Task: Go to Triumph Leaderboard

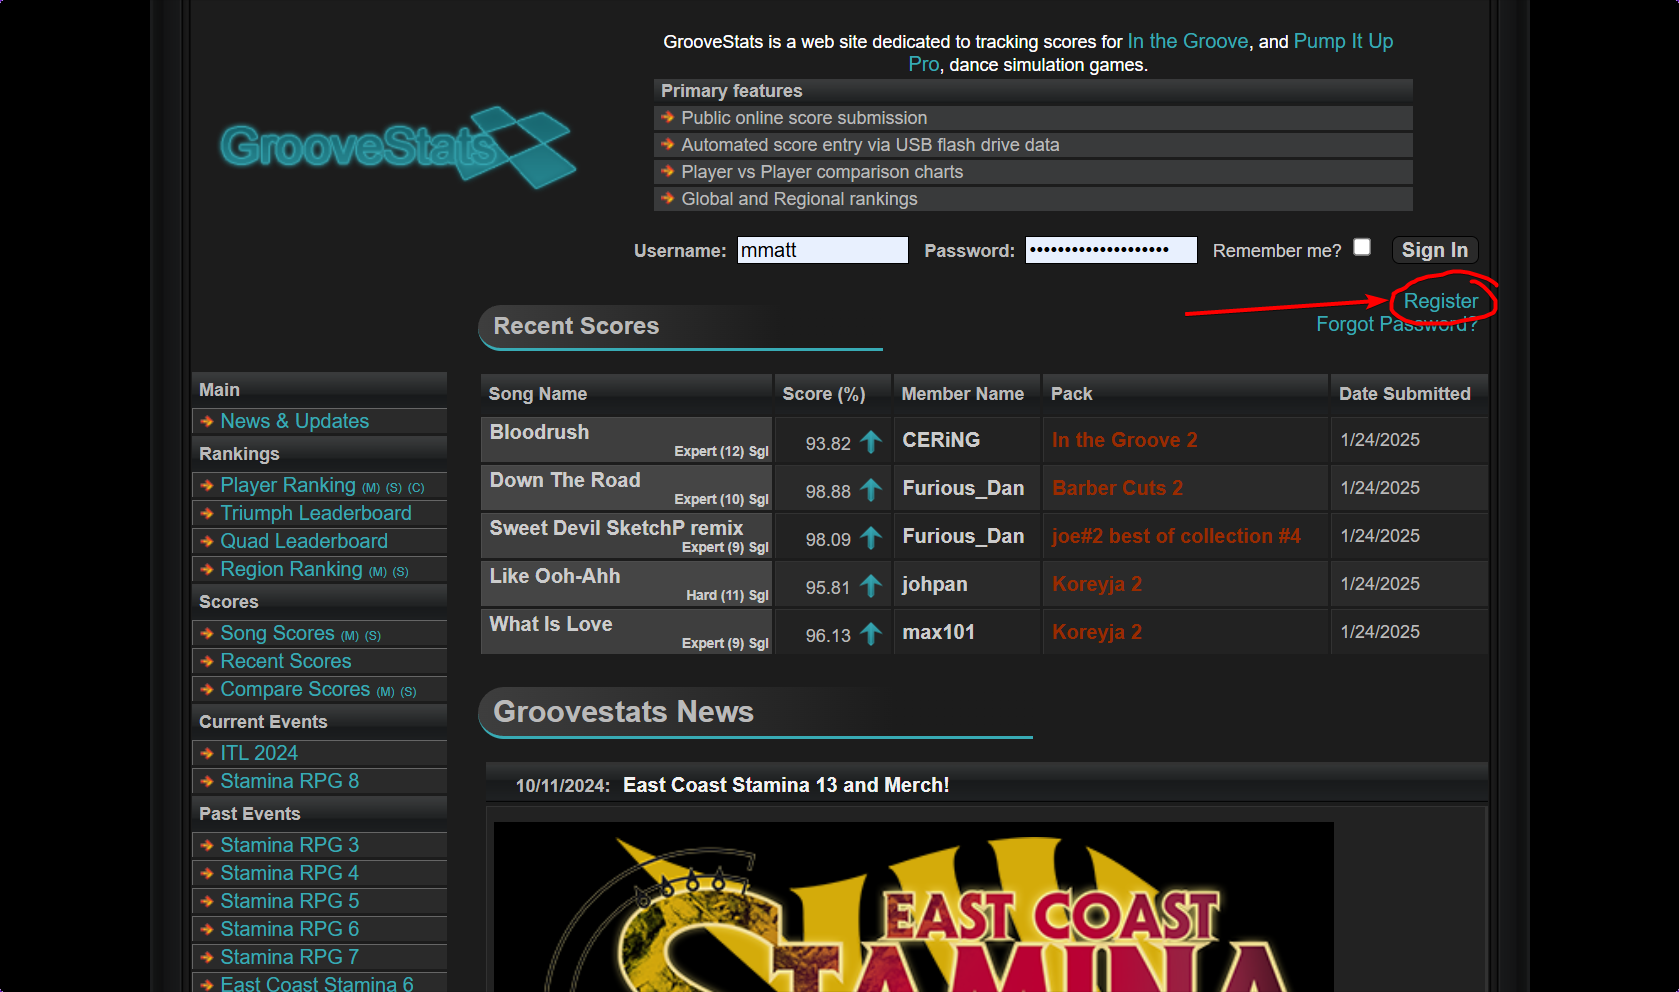Action: [x=315, y=513]
